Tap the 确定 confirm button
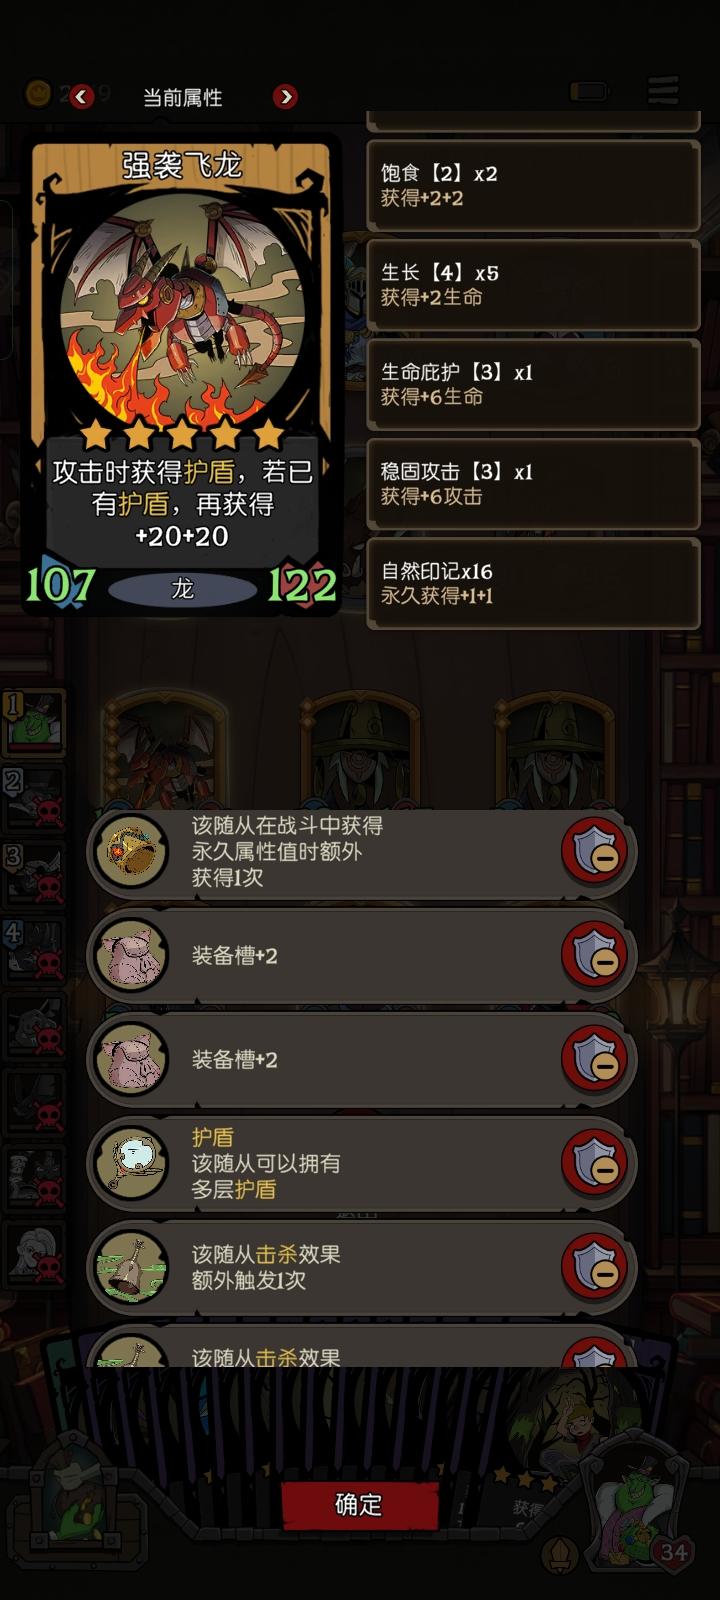Image resolution: width=720 pixels, height=1600 pixels. pyautogui.click(x=359, y=1505)
